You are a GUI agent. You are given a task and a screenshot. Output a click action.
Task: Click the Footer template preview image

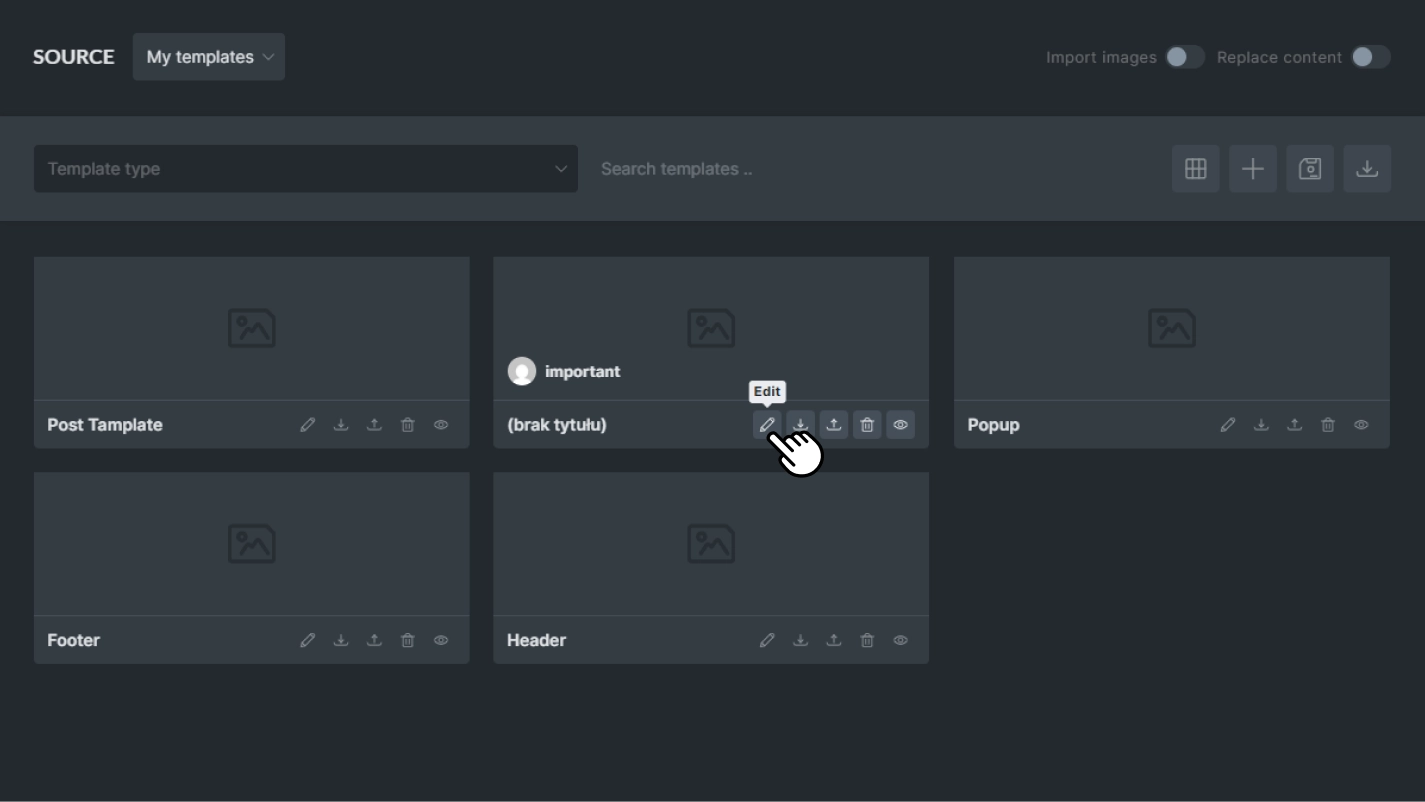[x=251, y=543]
